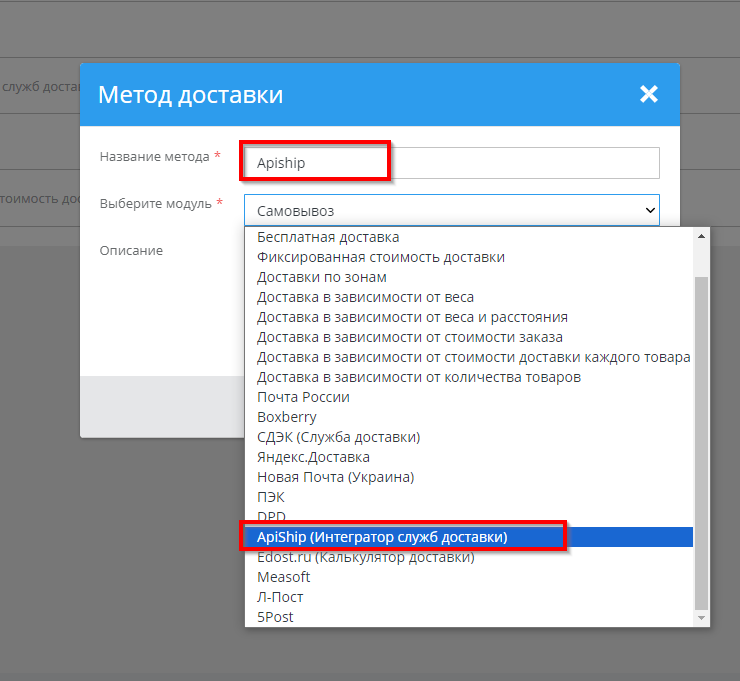
Task: Choose Почта России module
Action: click(303, 397)
